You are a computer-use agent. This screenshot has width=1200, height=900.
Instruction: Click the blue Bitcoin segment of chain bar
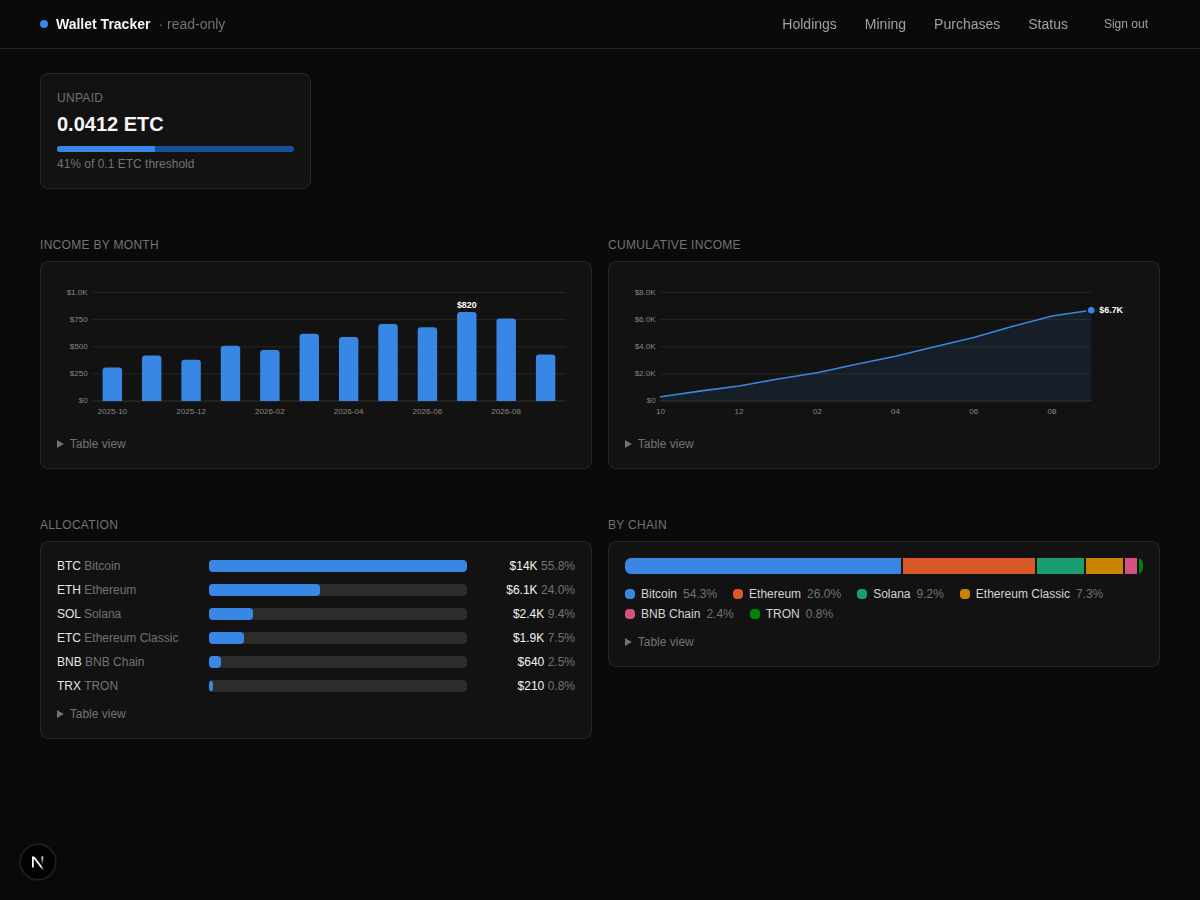coord(763,566)
